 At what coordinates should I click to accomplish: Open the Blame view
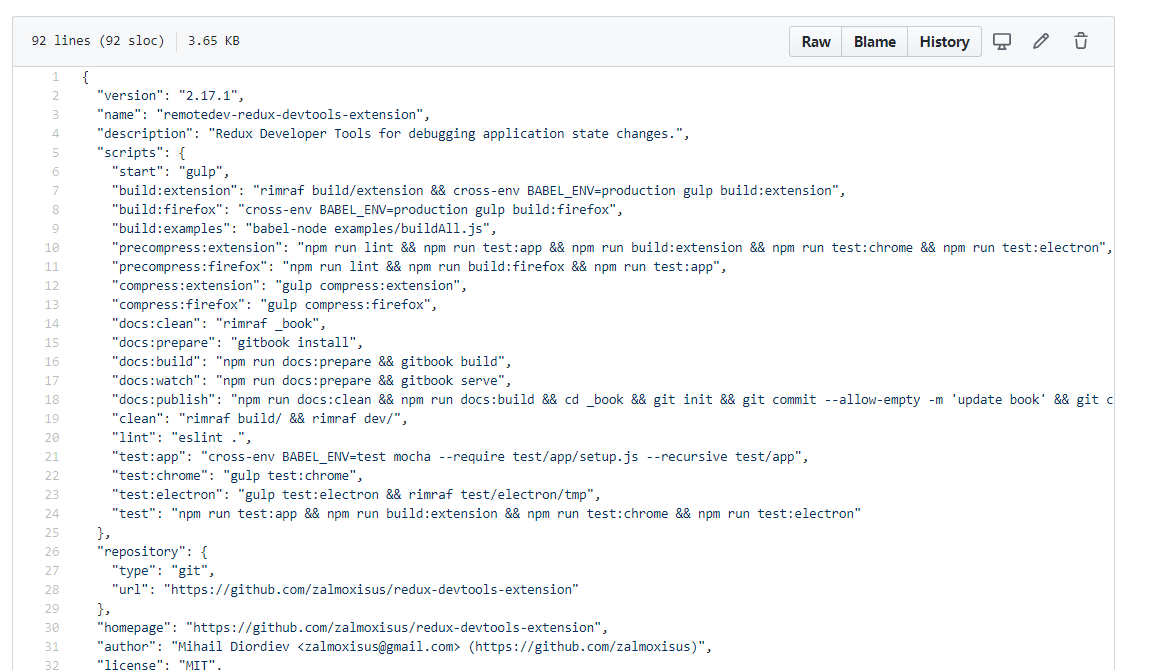(874, 41)
